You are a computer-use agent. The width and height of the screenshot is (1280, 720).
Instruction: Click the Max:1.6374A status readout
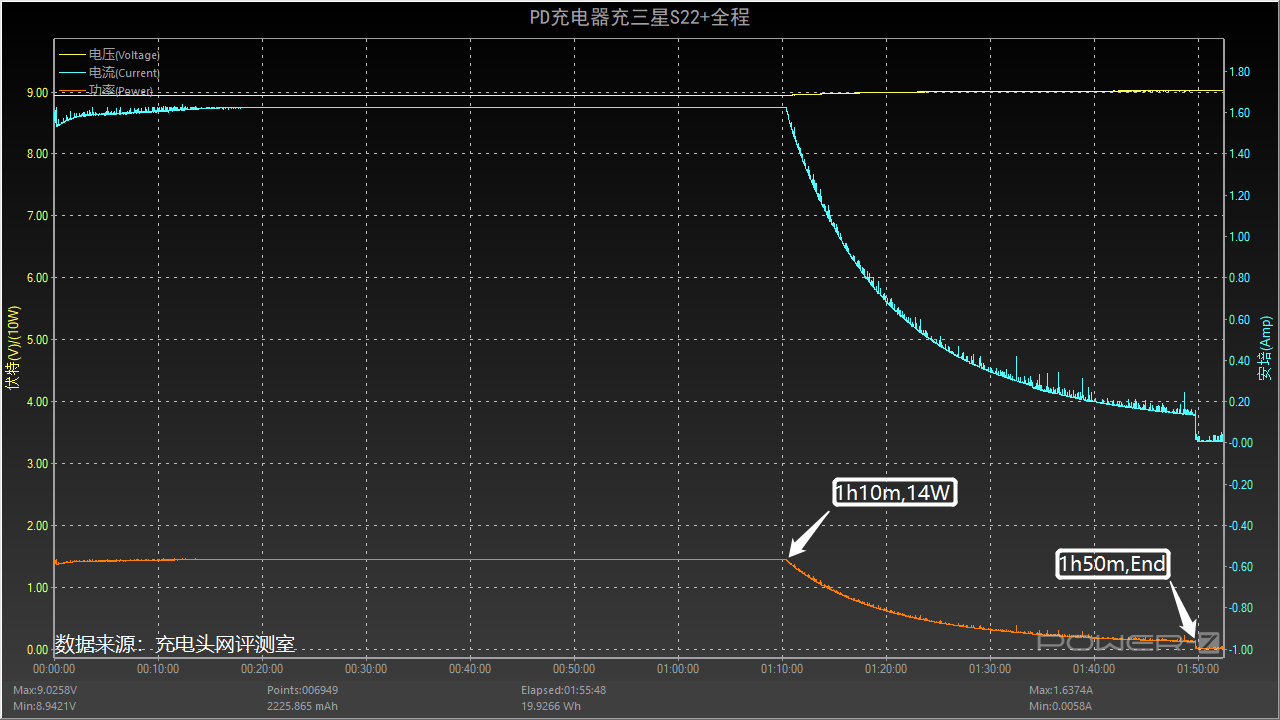point(1062,690)
